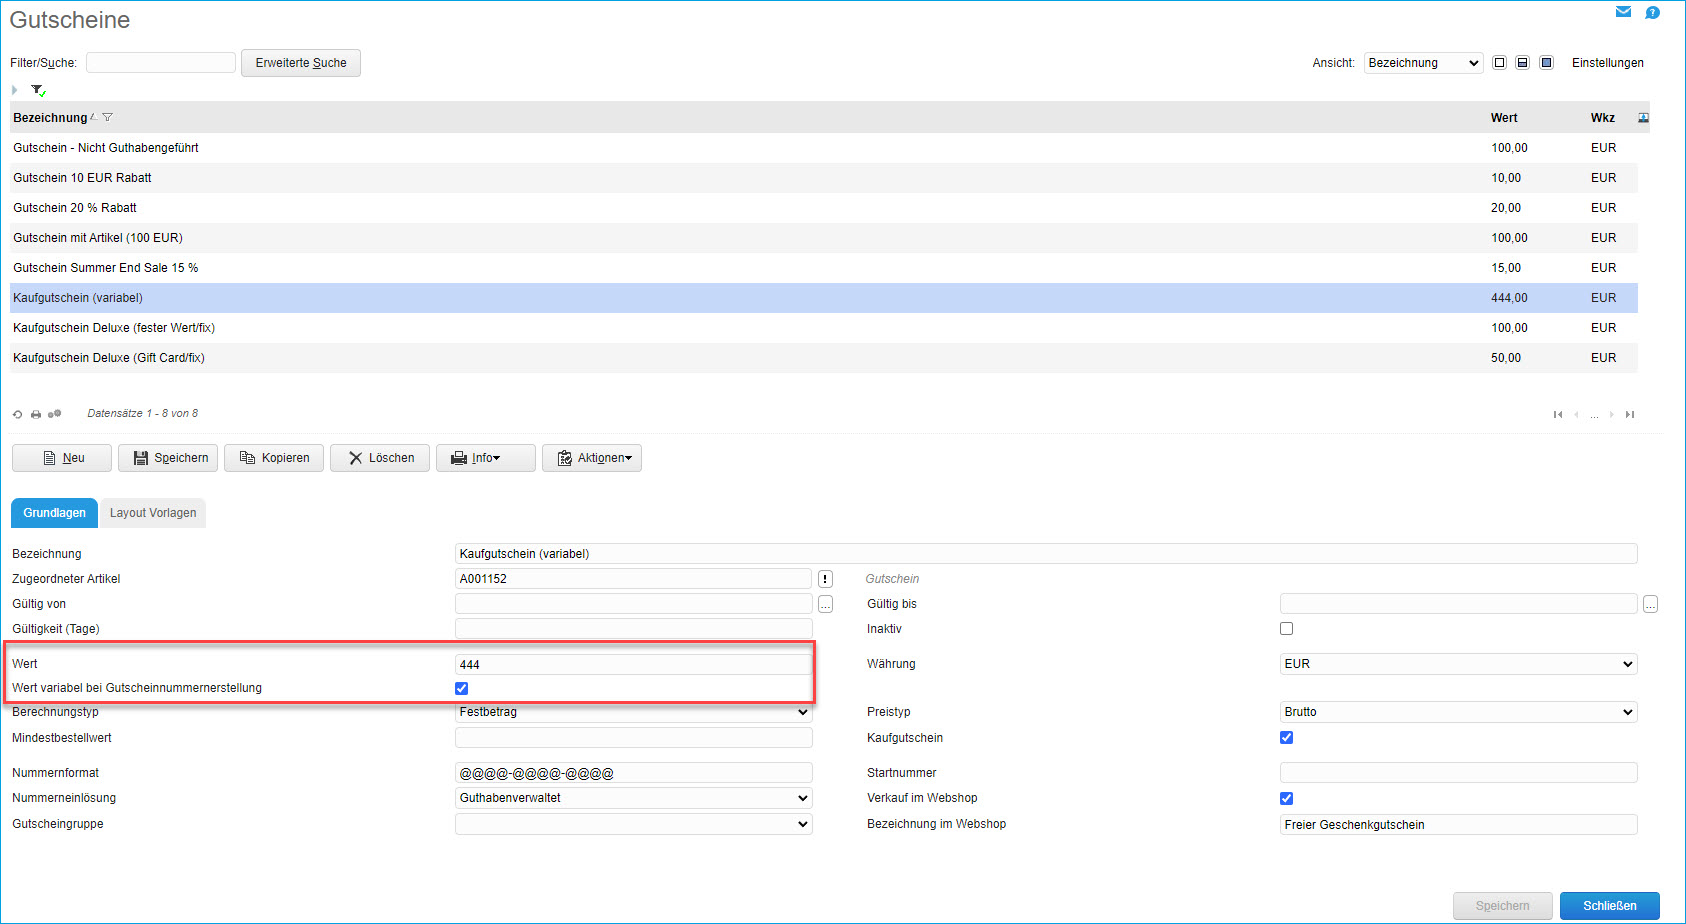1686x924 pixels.
Task: Expand the Nummerneinlösung dropdown
Action: point(633,798)
